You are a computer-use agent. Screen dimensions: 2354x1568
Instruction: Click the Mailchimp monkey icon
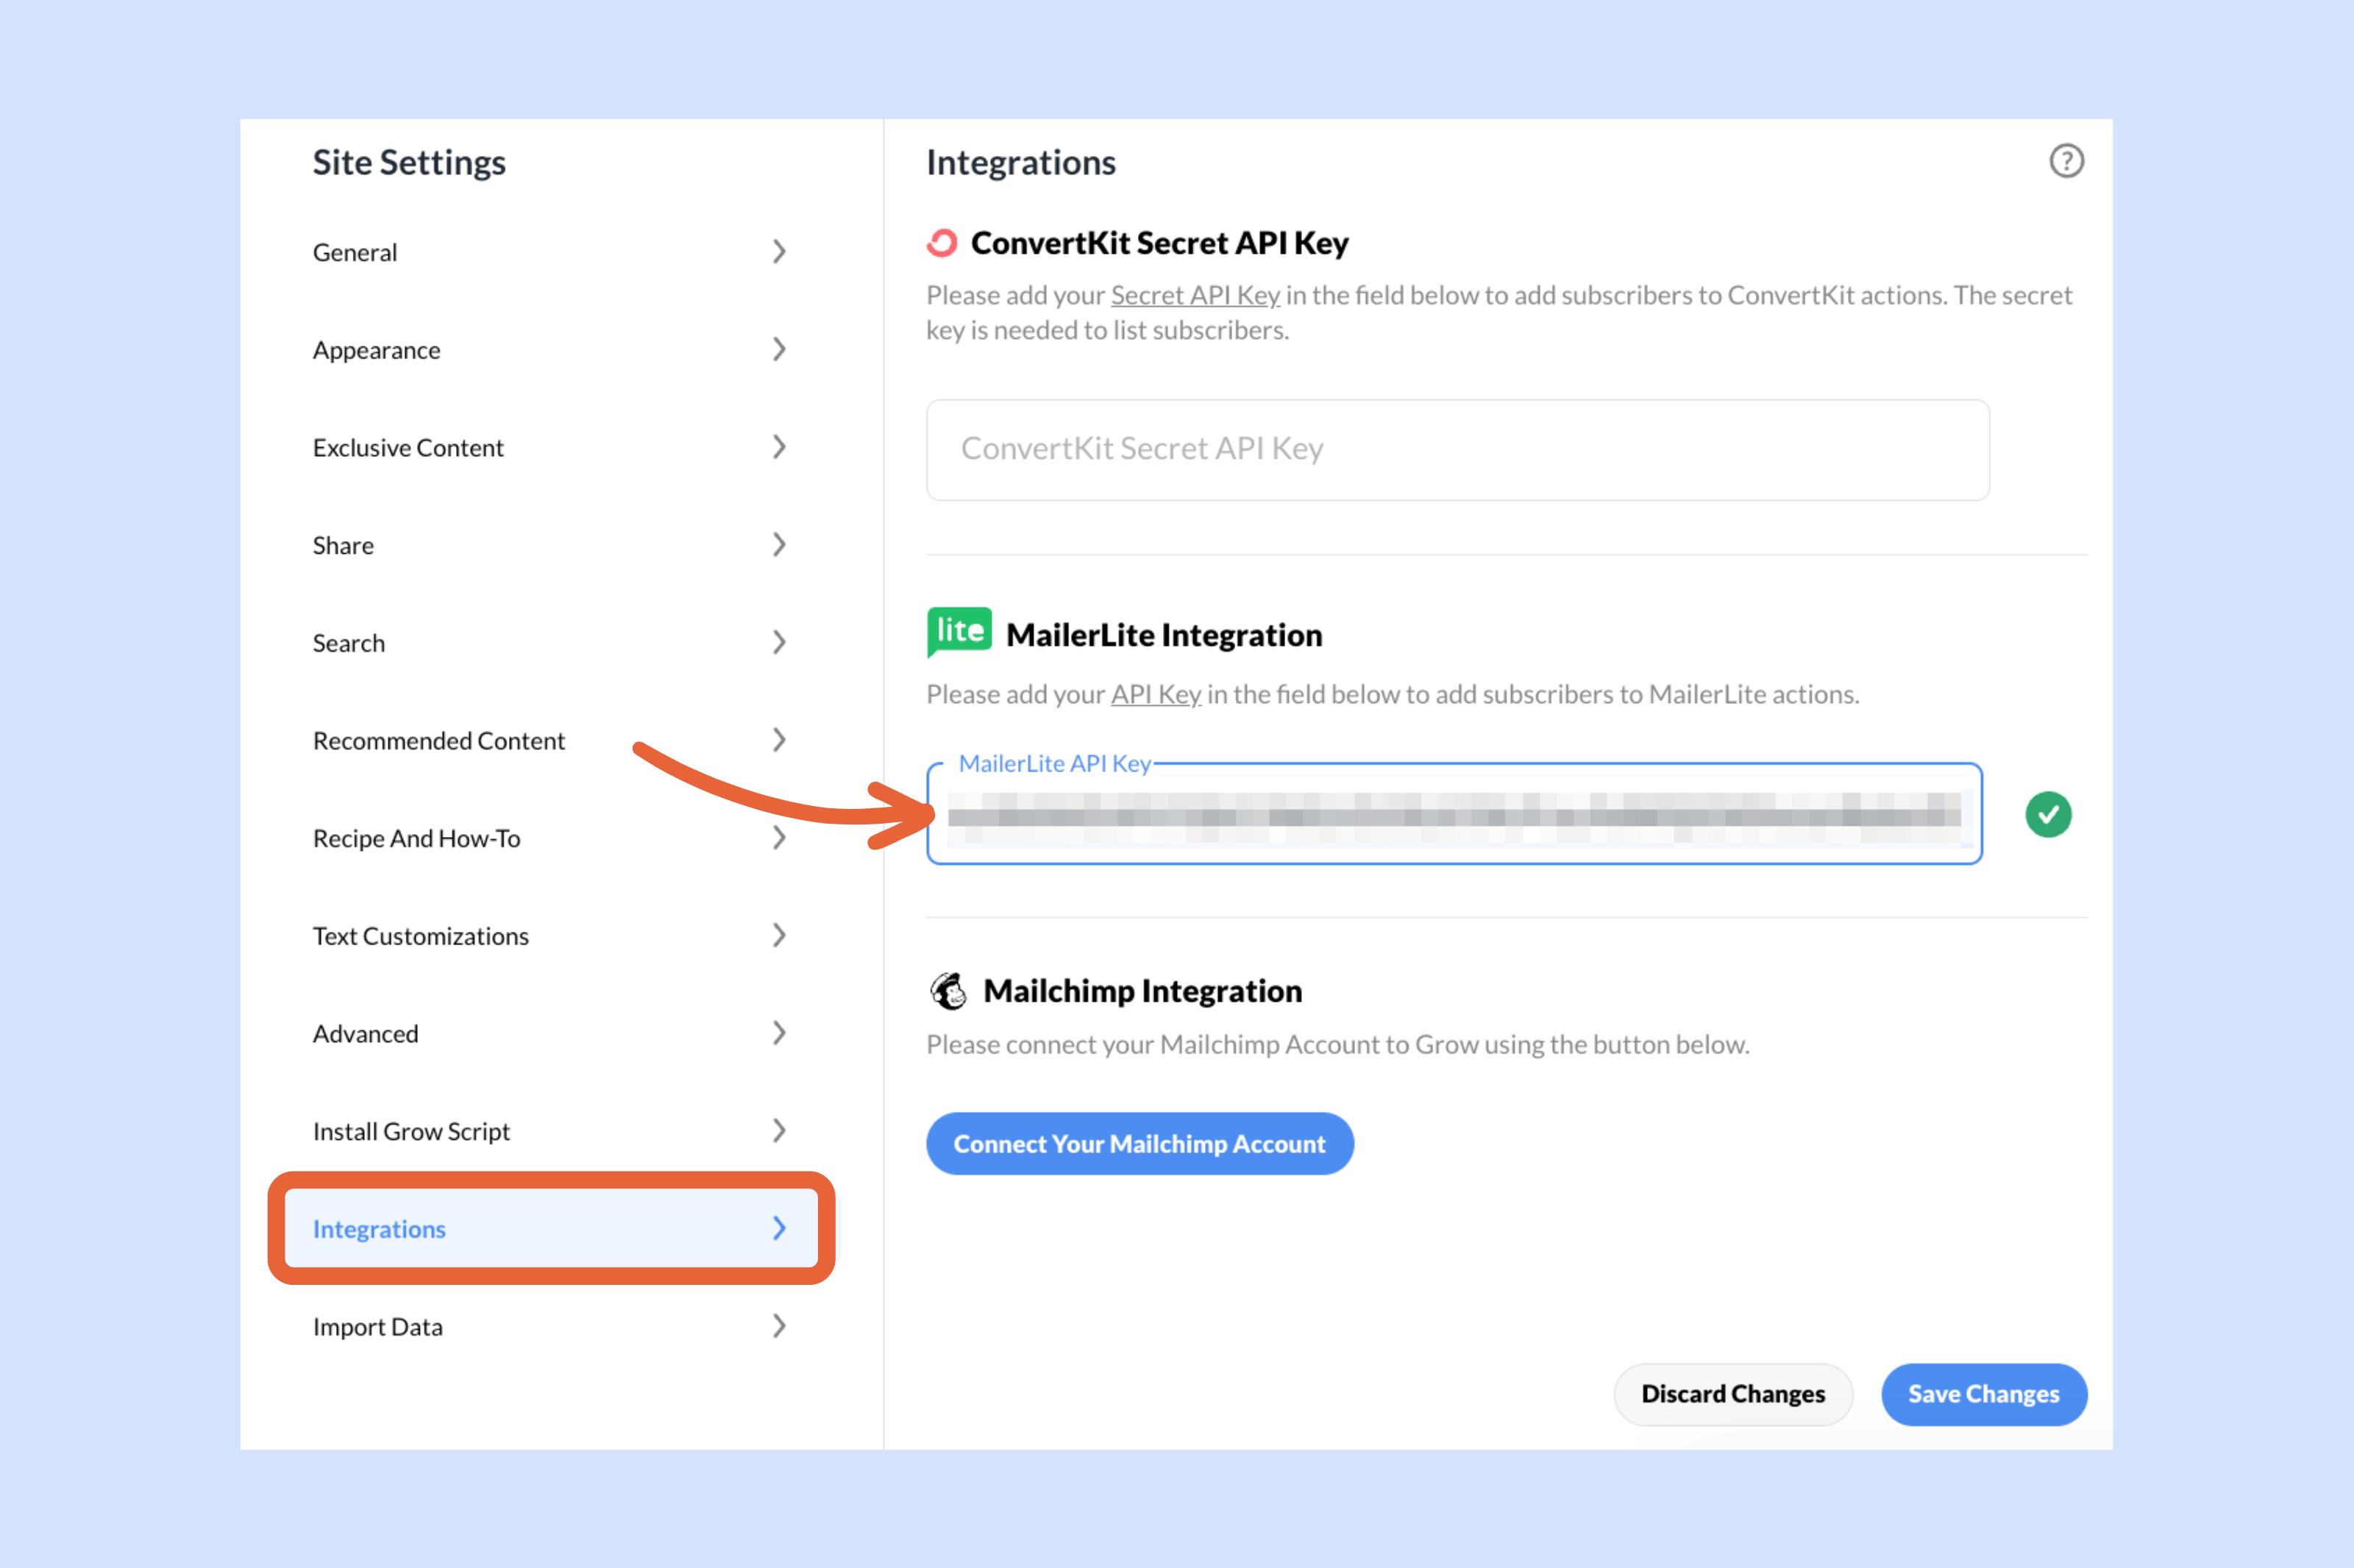click(948, 990)
